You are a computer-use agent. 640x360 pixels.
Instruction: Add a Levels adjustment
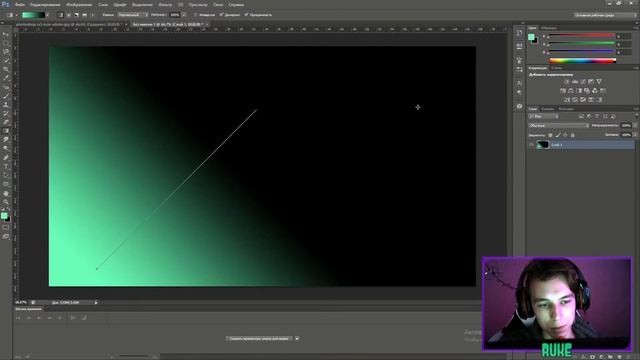click(575, 82)
